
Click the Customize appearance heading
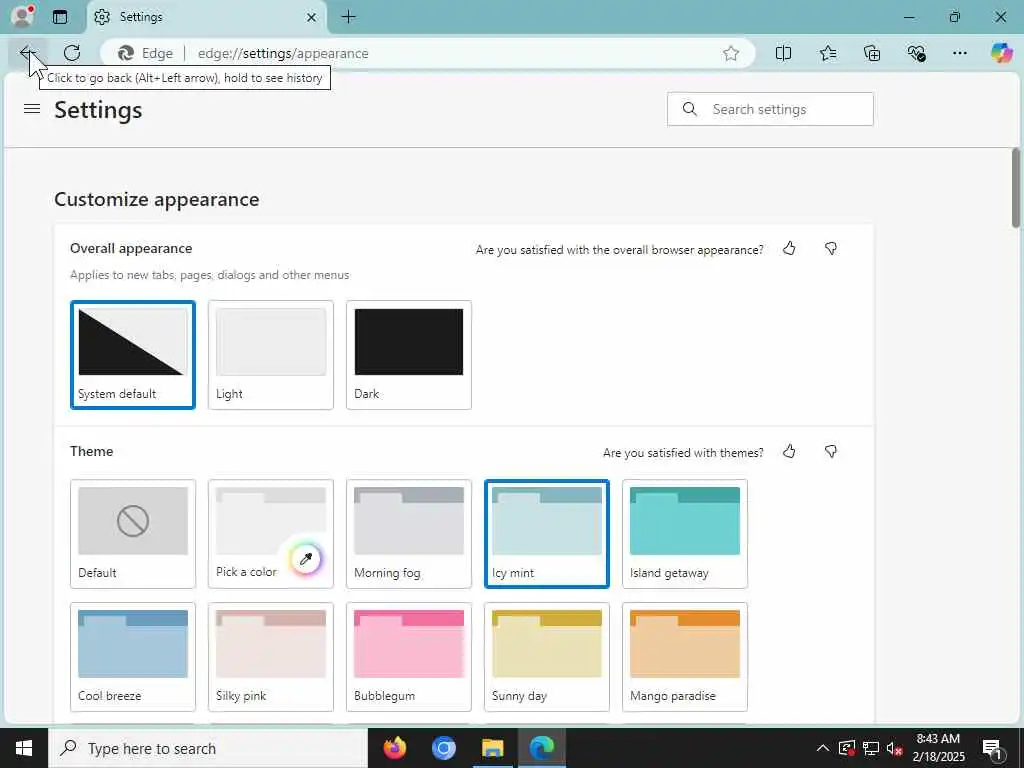tap(157, 199)
